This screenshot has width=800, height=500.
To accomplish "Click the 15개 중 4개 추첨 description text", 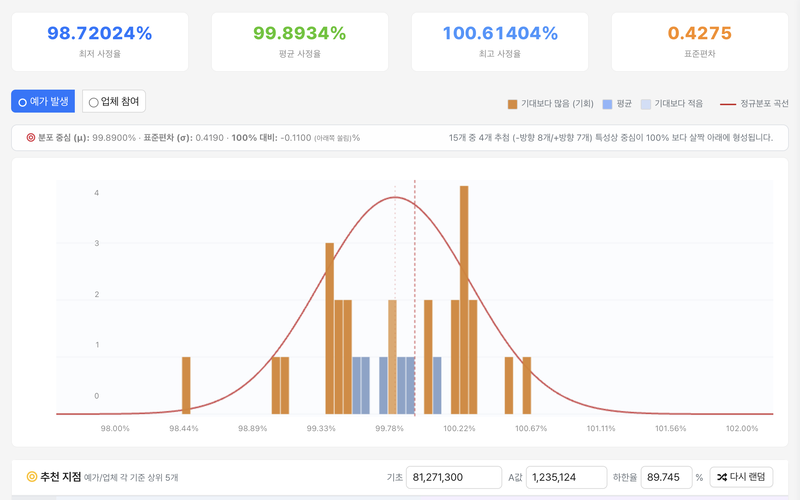I will (x=611, y=138).
